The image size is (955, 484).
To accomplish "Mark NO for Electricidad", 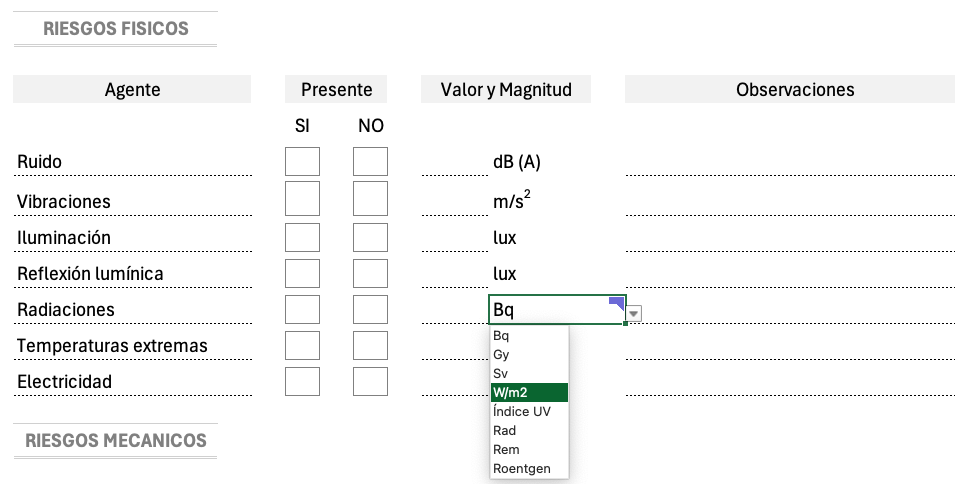I will 370,382.
